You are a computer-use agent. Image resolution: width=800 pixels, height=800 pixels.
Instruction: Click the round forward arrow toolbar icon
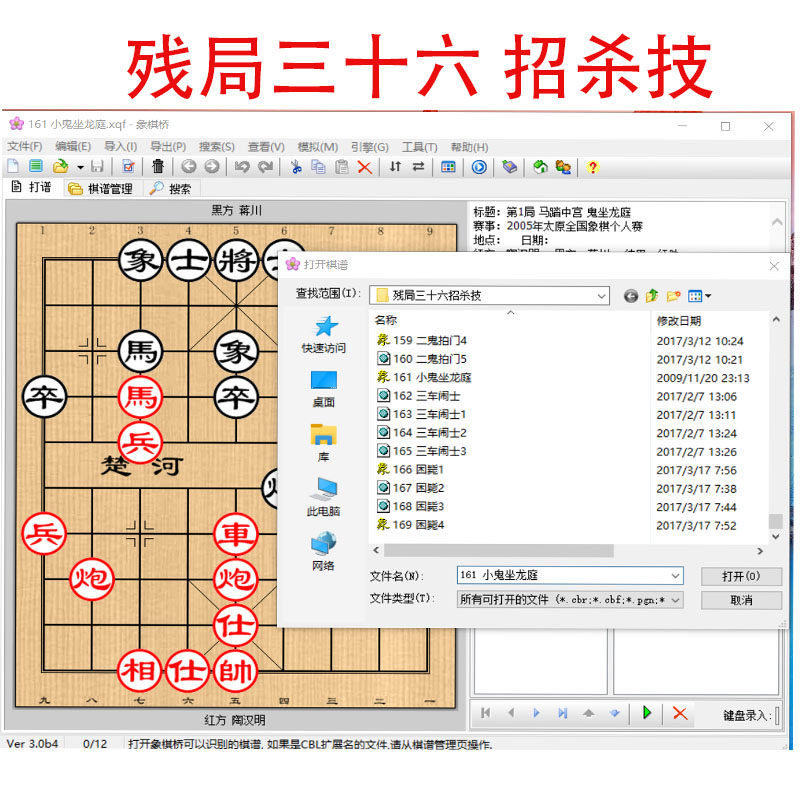click(x=212, y=166)
